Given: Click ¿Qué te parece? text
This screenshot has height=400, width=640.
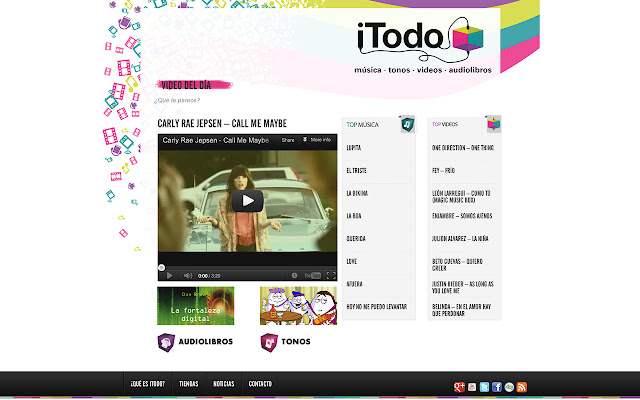Looking at the screenshot, I should point(177,100).
